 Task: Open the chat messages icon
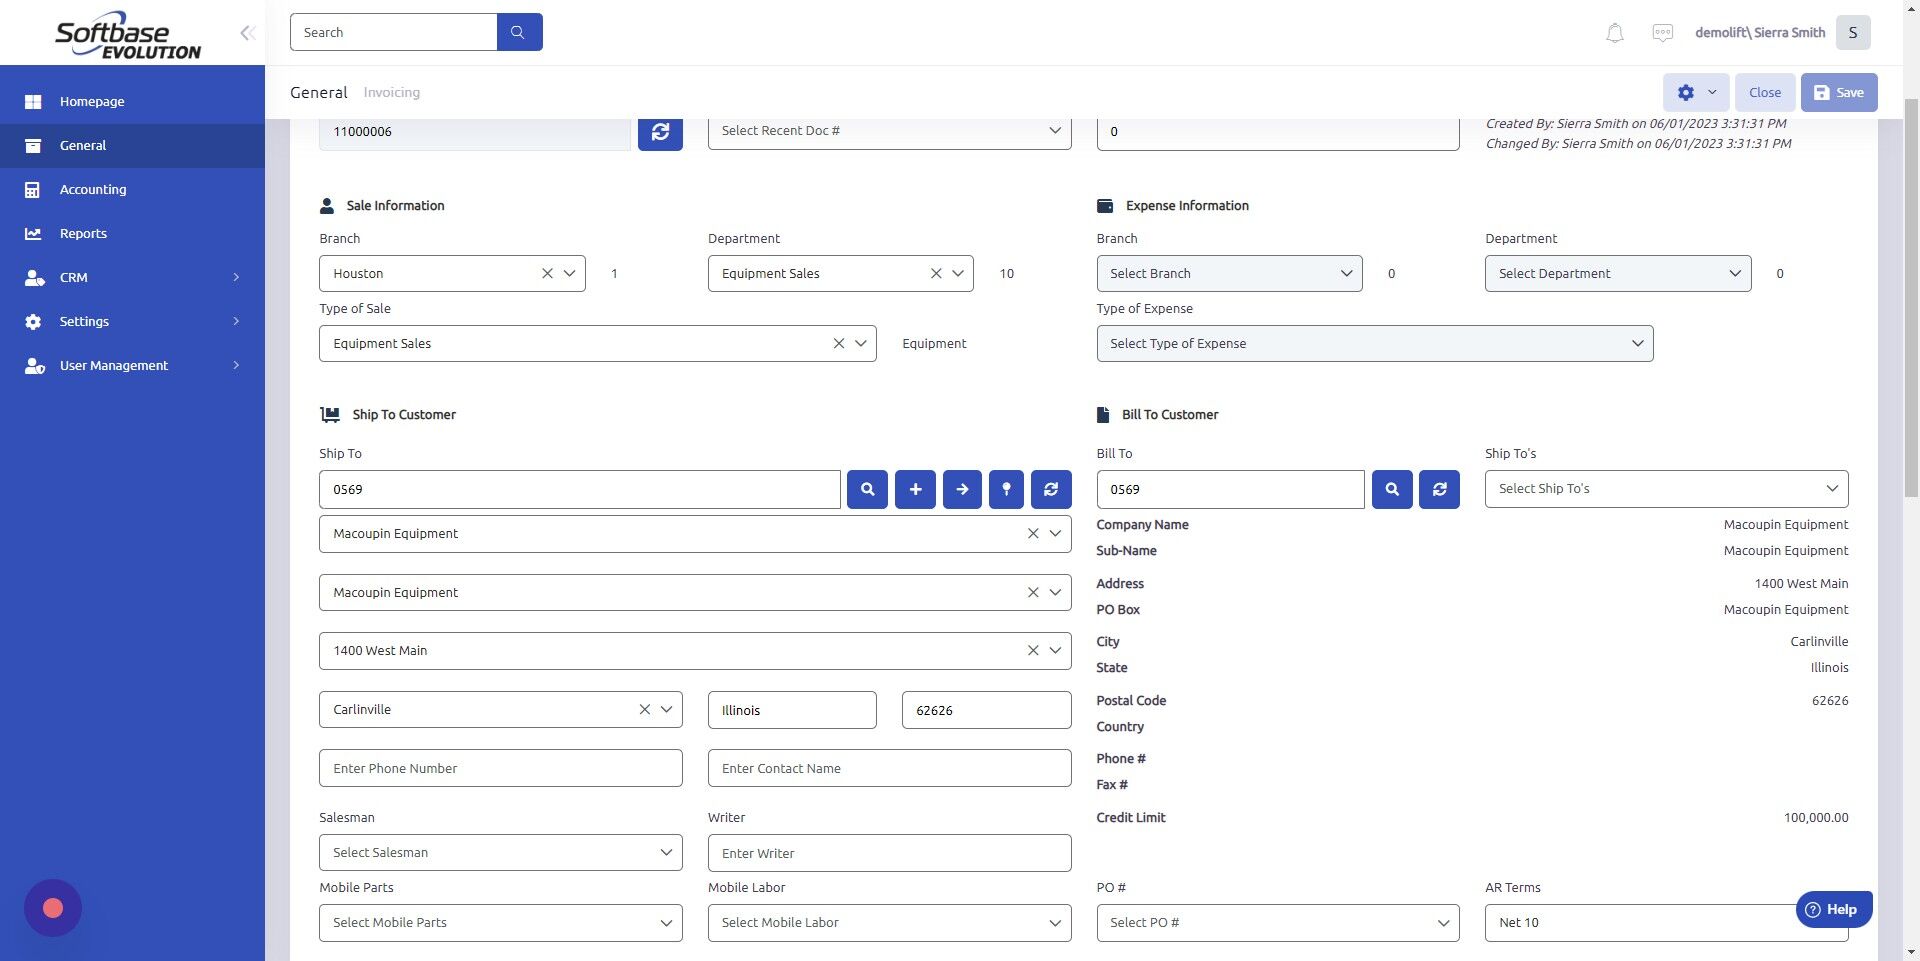coord(1662,33)
